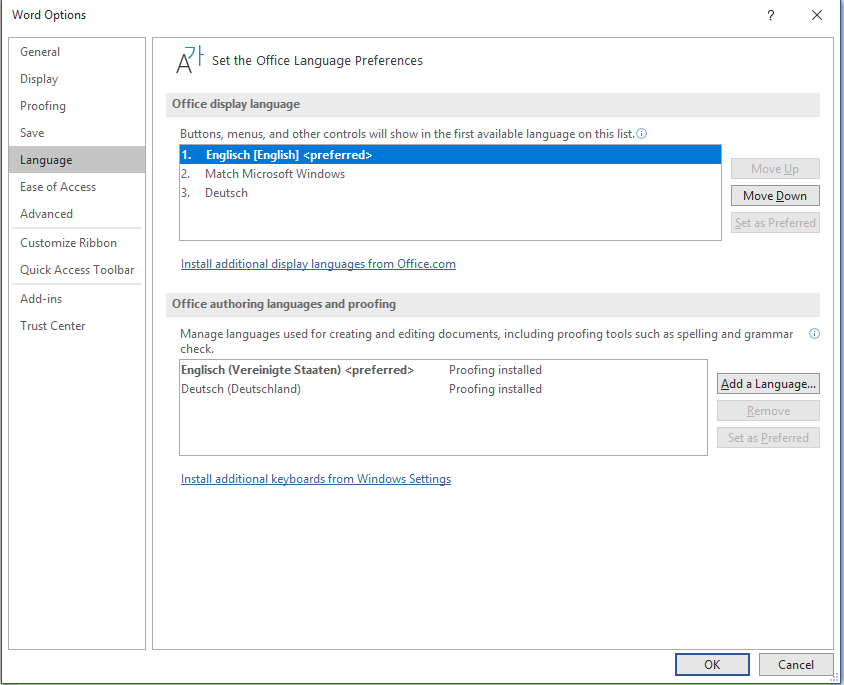
Task: Click the authoring languages info icon
Action: coord(814,334)
